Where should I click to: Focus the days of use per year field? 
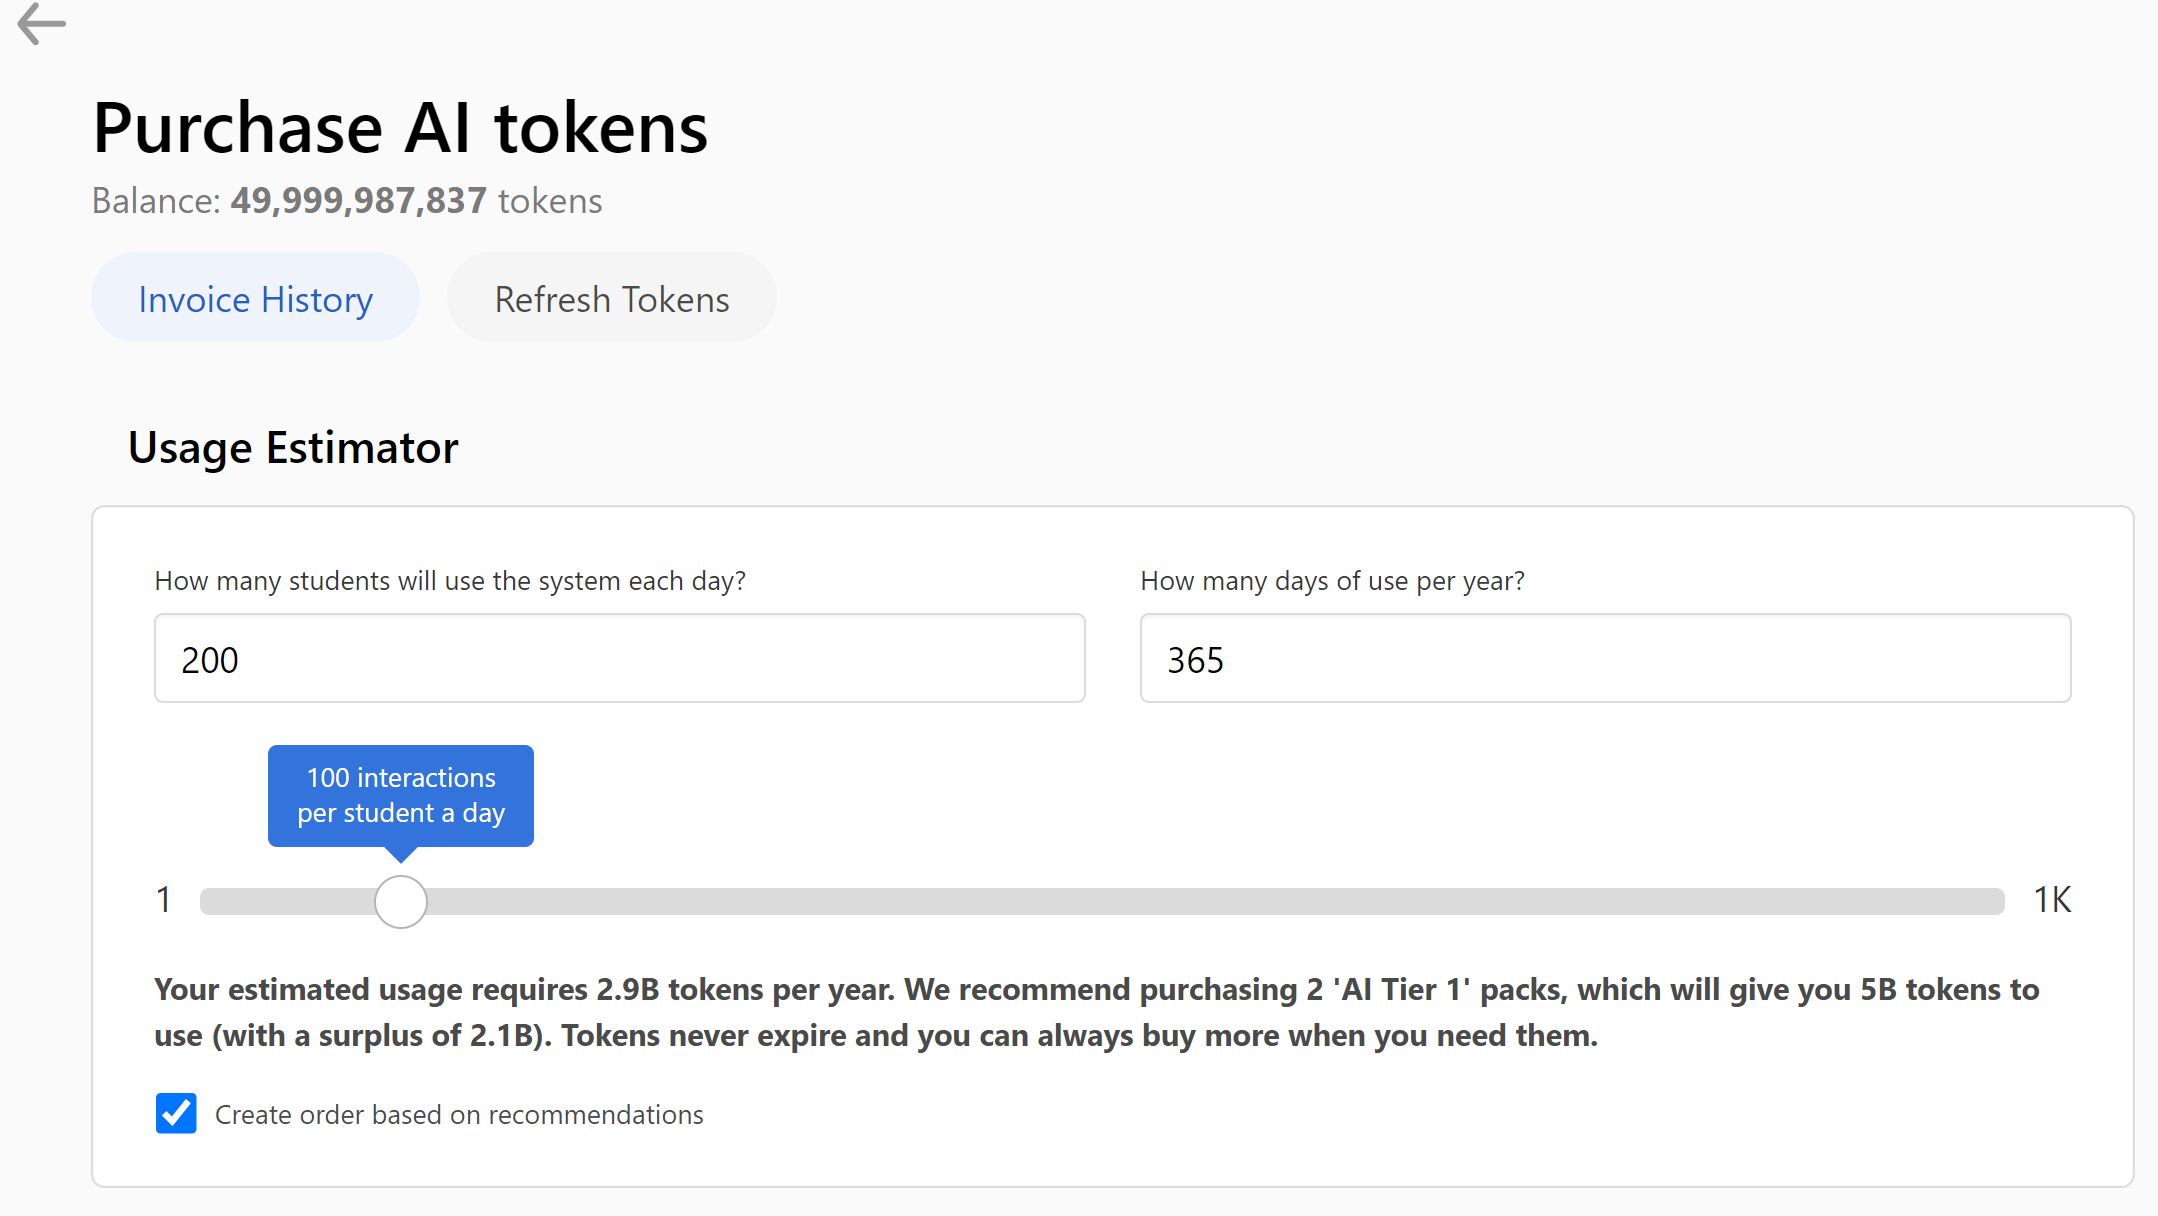coord(1605,659)
